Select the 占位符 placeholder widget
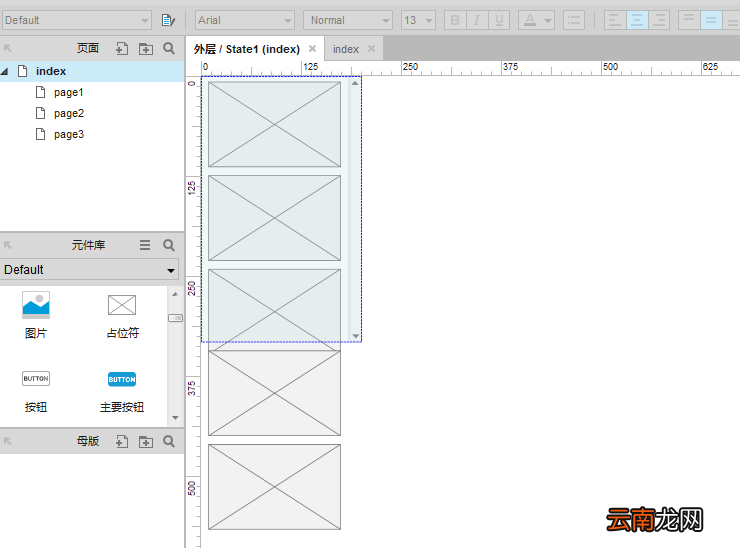The width and height of the screenshot is (740, 548). [x=122, y=315]
